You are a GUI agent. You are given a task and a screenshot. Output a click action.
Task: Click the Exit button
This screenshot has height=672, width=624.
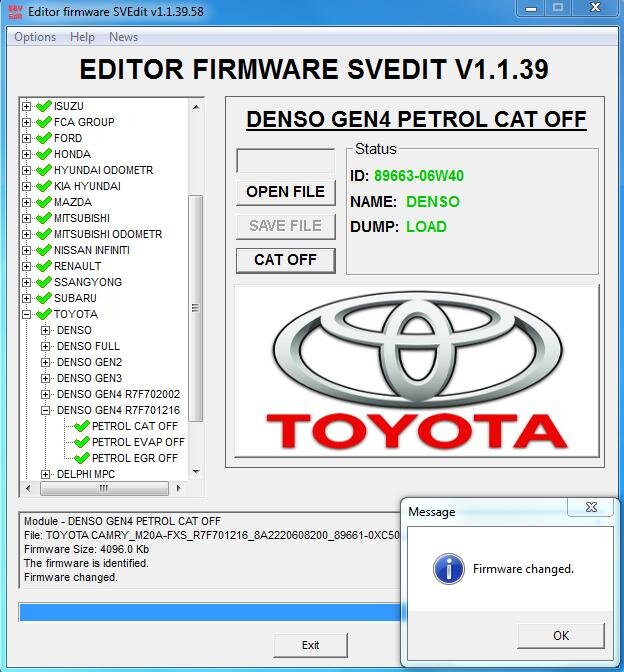[310, 645]
